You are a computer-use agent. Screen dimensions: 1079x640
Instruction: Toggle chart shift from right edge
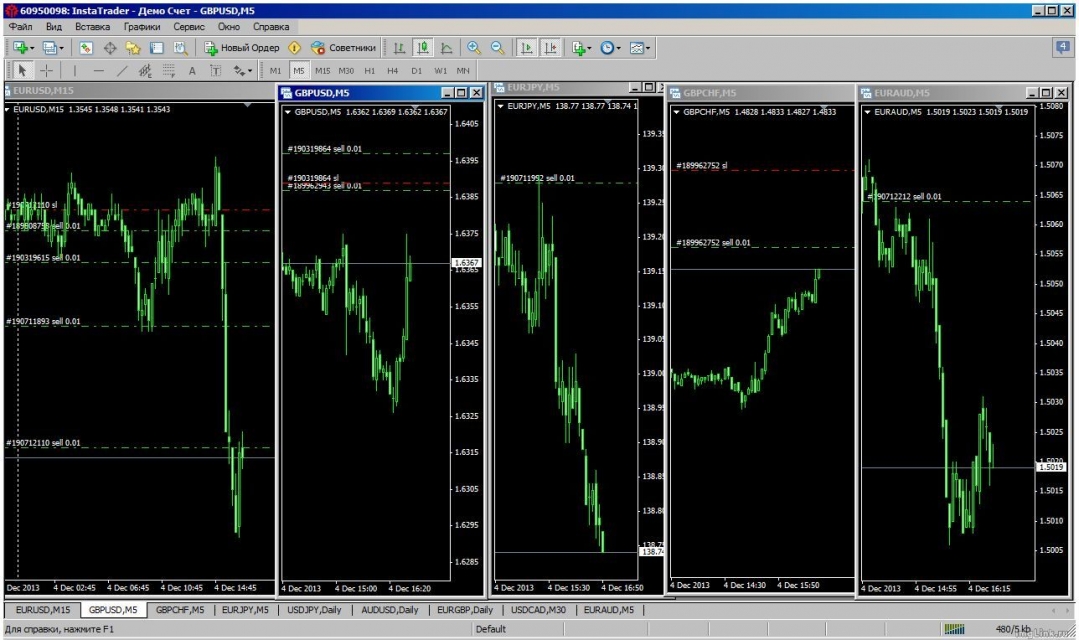pyautogui.click(x=549, y=47)
